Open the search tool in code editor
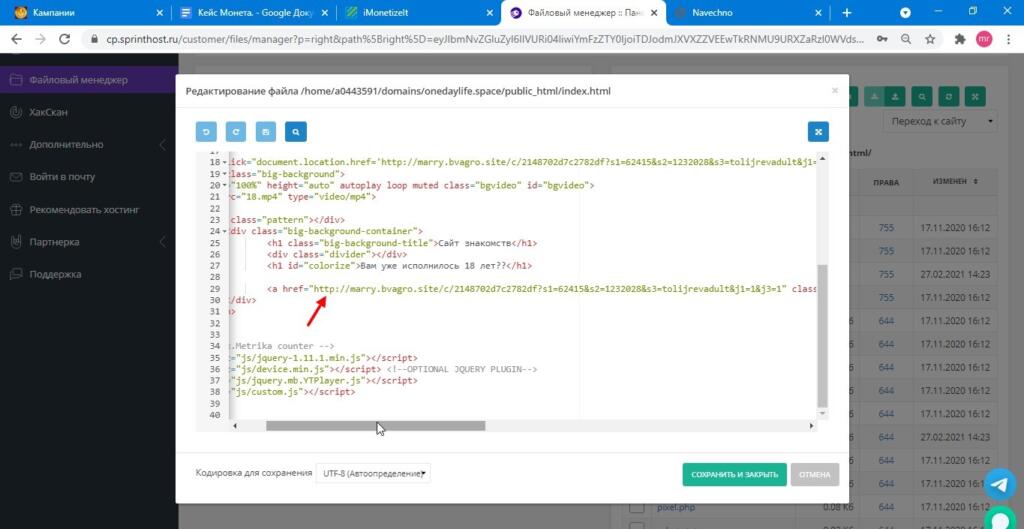This screenshot has height=529, width=1024. coord(294,131)
